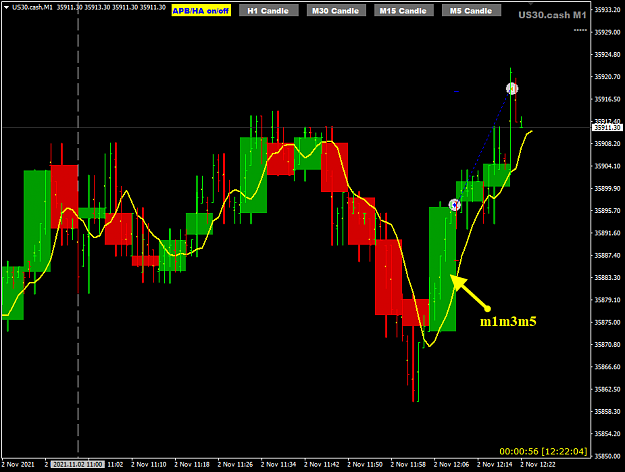Open the chart menu arrow beside US30.cash,M1
The image size is (625, 472).
click(6, 7)
